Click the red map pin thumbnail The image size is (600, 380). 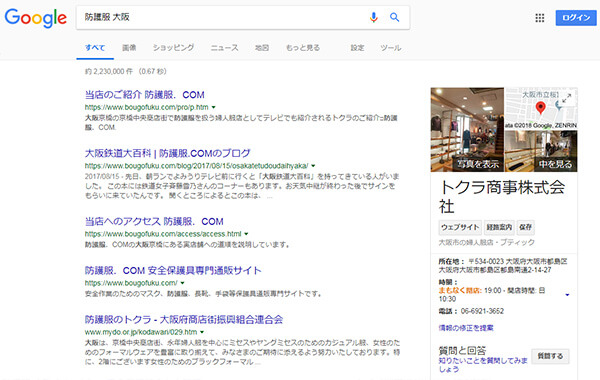pos(540,108)
